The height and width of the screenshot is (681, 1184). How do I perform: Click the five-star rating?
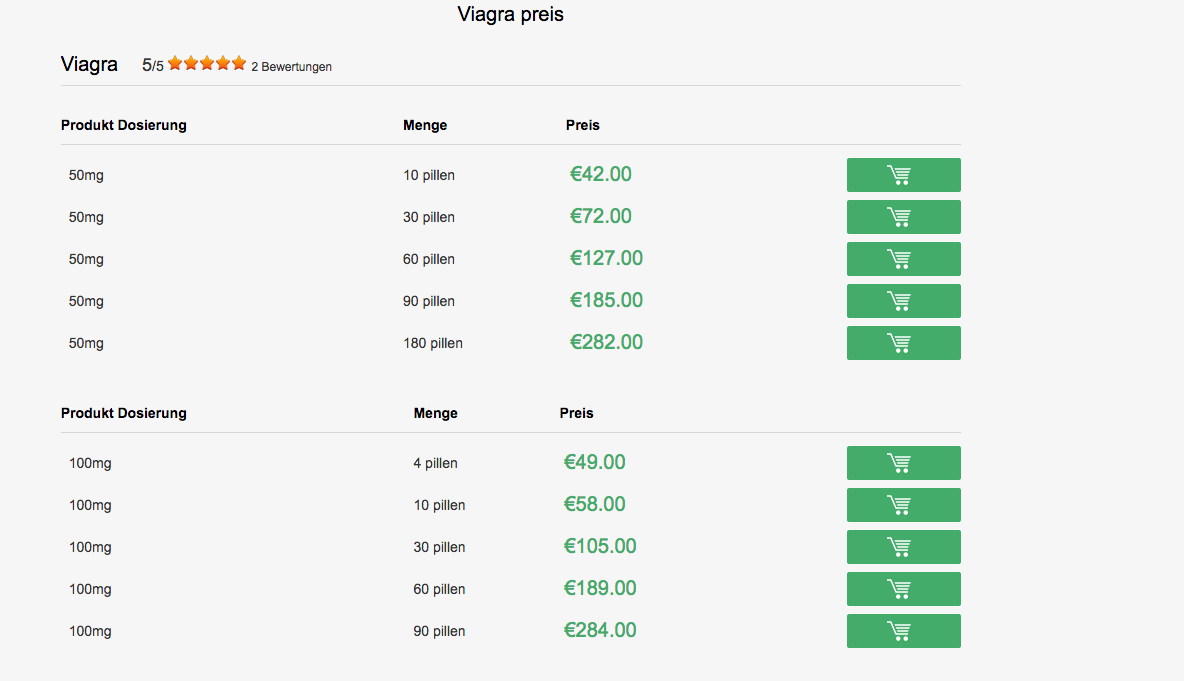click(207, 64)
